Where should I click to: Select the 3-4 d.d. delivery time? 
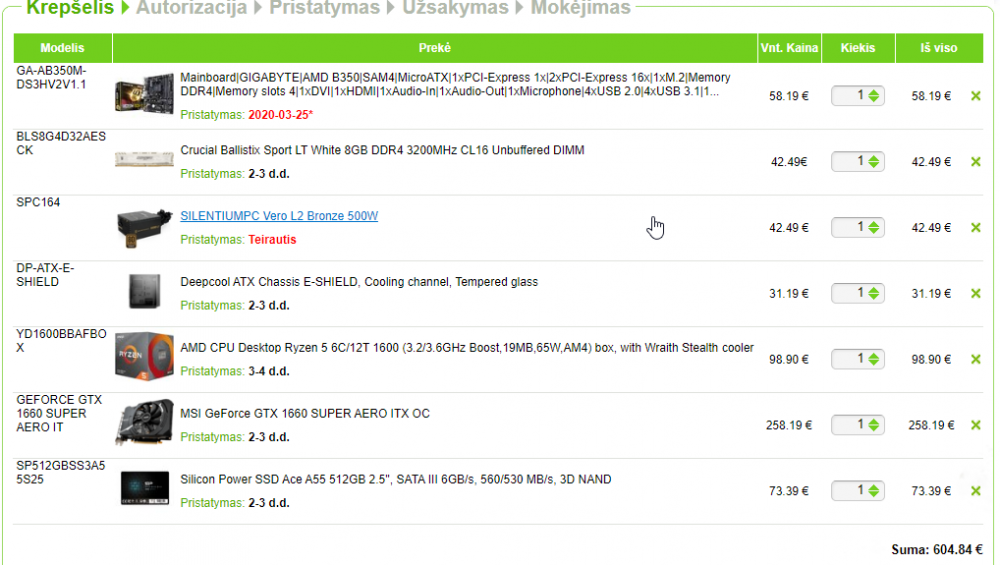(268, 372)
